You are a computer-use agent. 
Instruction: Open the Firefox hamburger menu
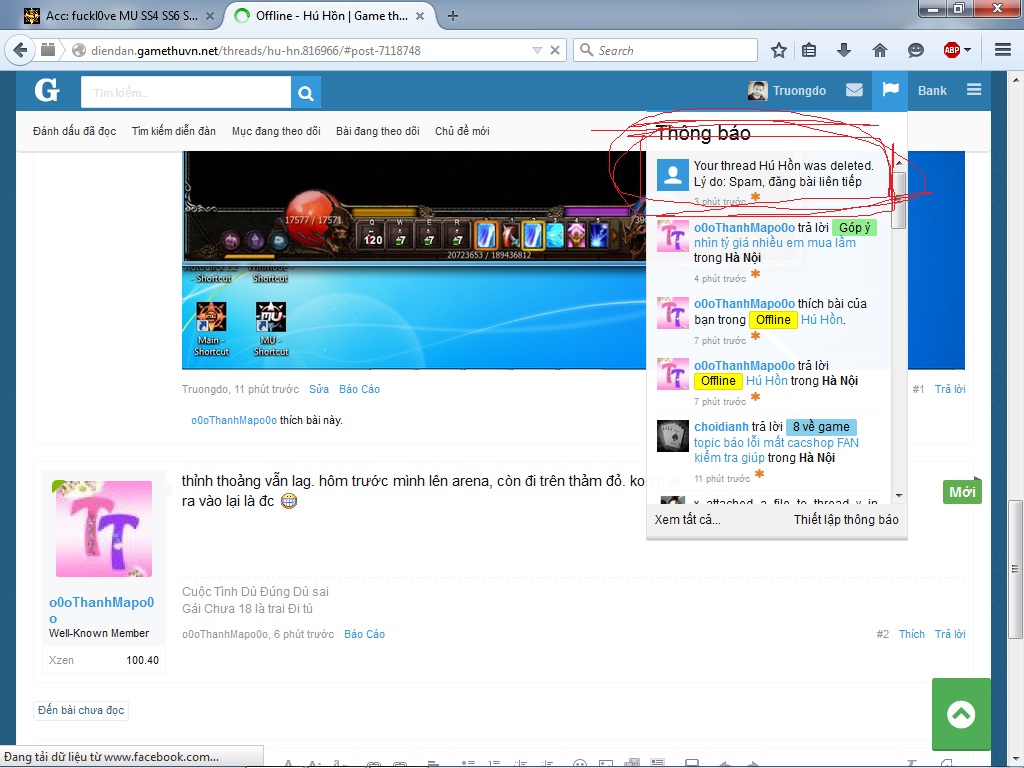(1002, 50)
